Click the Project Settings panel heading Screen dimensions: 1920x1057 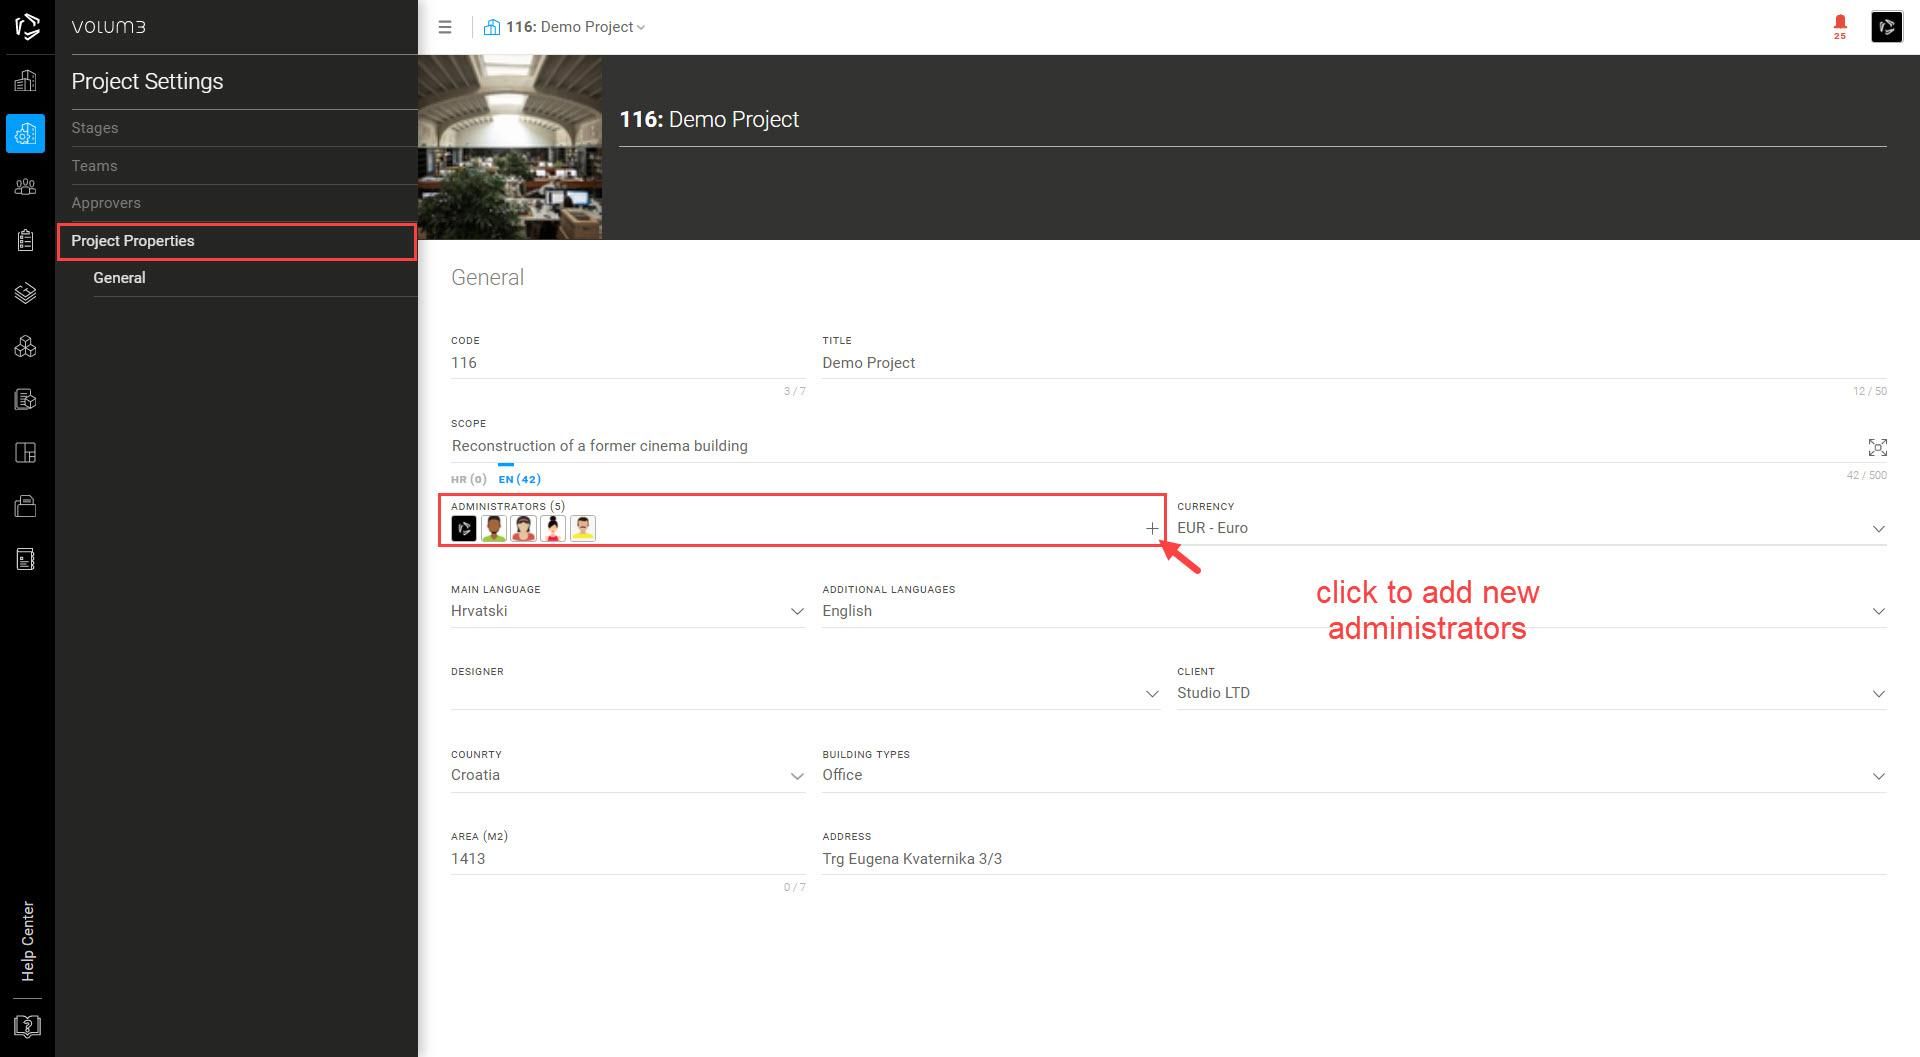click(147, 81)
